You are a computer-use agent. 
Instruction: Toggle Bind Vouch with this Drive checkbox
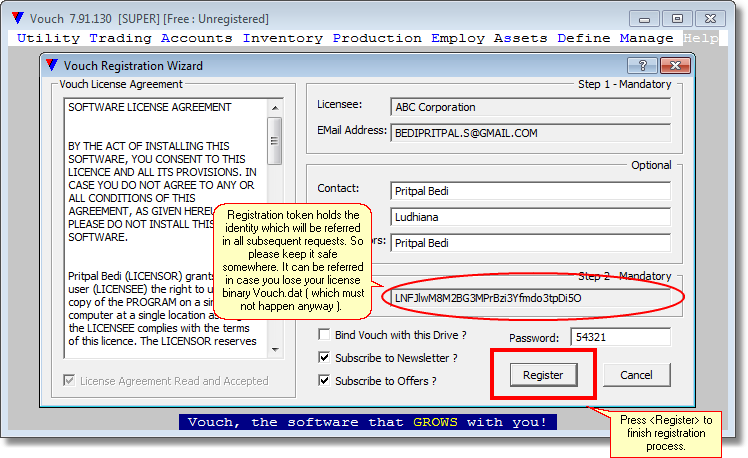click(x=324, y=334)
